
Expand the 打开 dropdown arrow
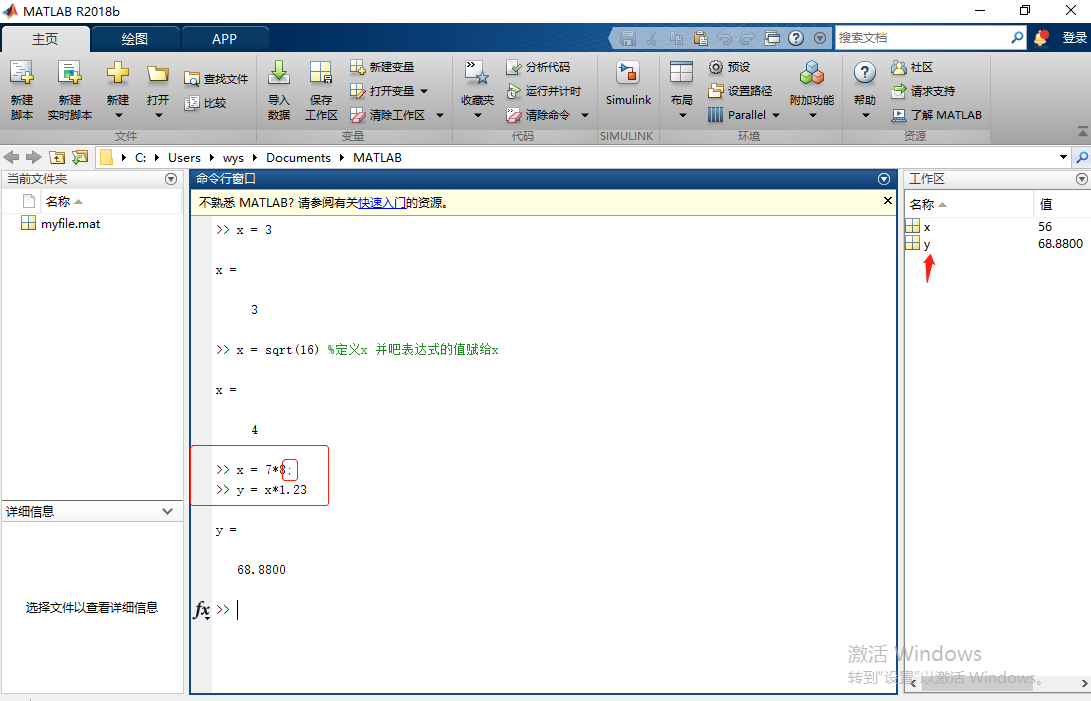pos(159,116)
